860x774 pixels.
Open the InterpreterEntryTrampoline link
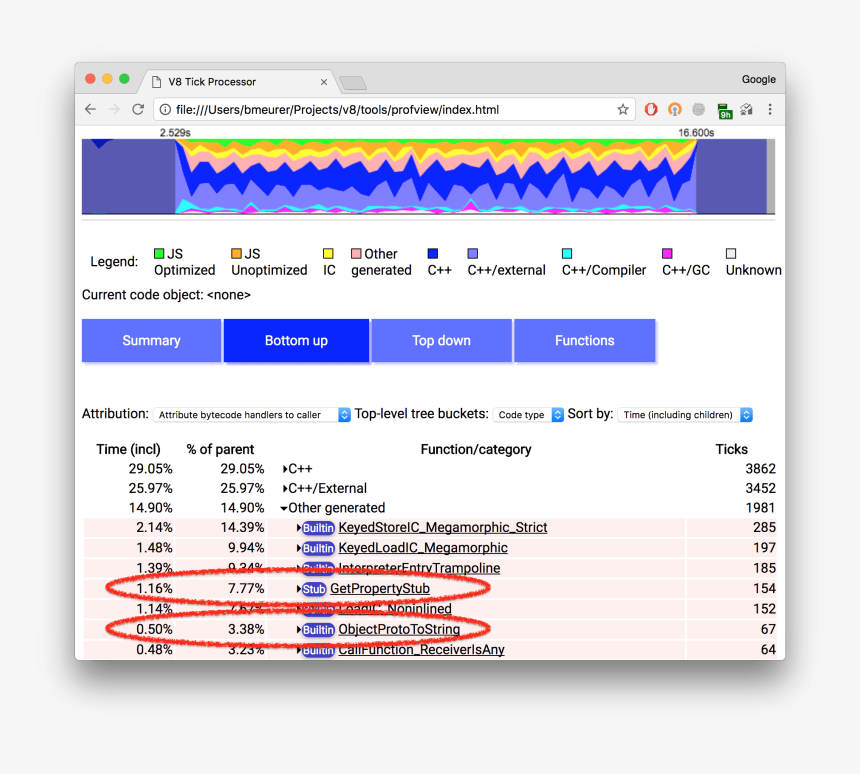click(x=419, y=568)
